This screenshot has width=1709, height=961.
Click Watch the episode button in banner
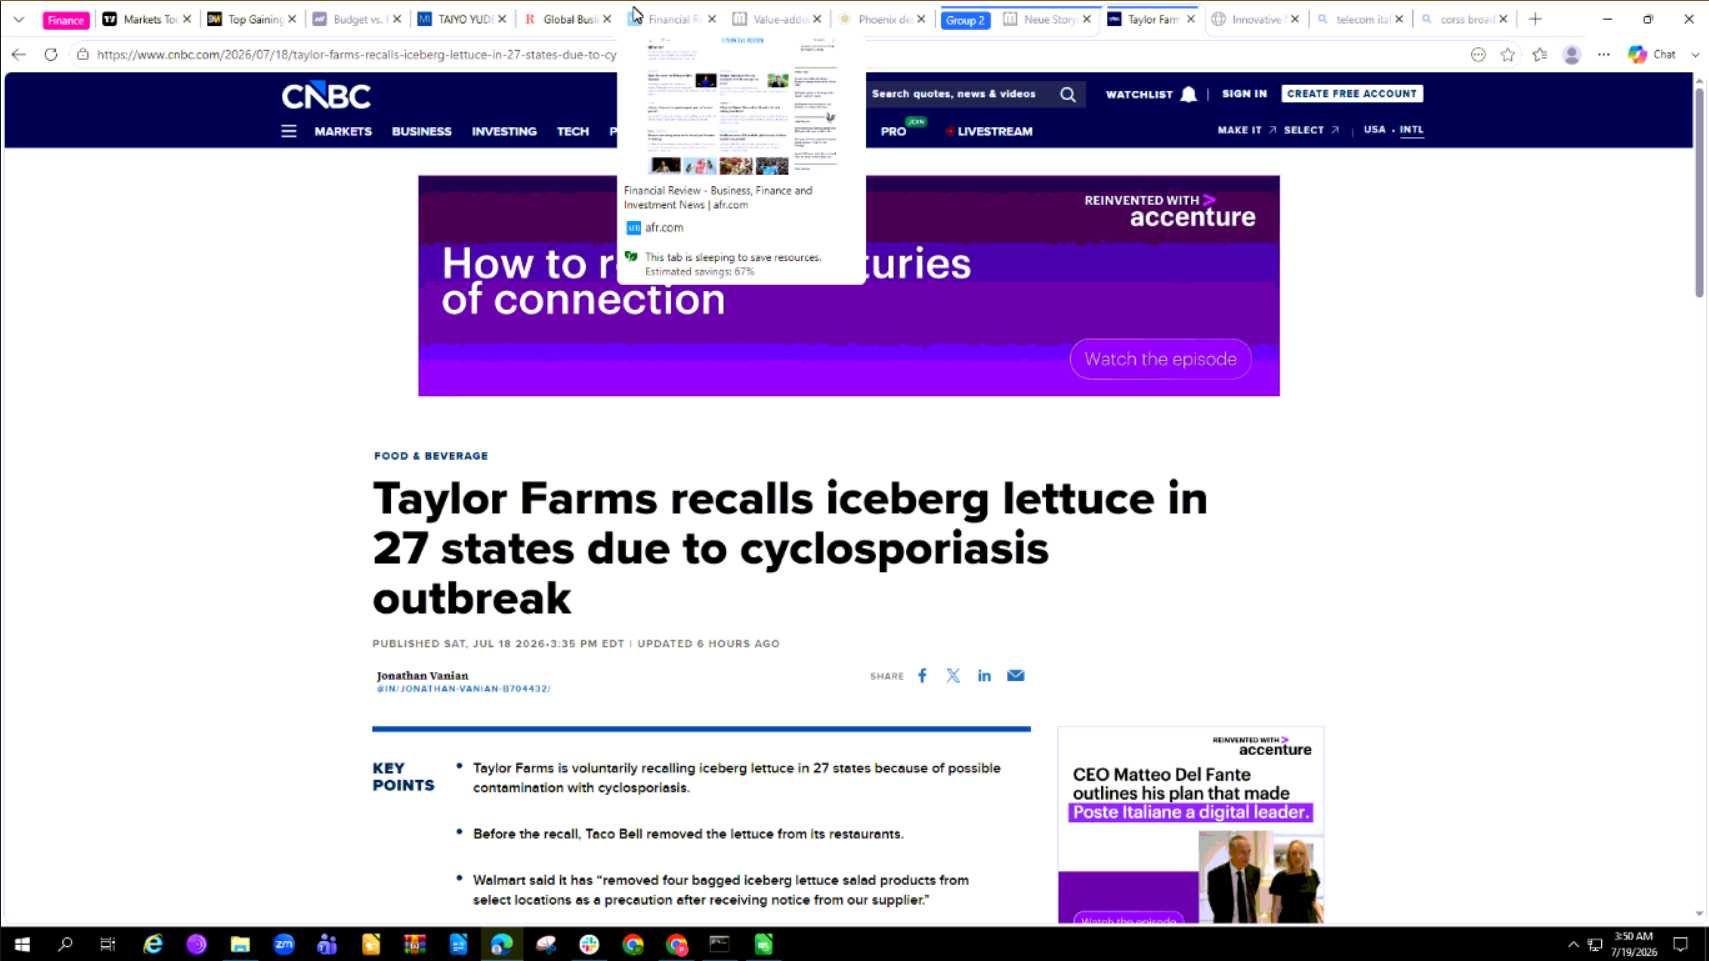pos(1160,359)
